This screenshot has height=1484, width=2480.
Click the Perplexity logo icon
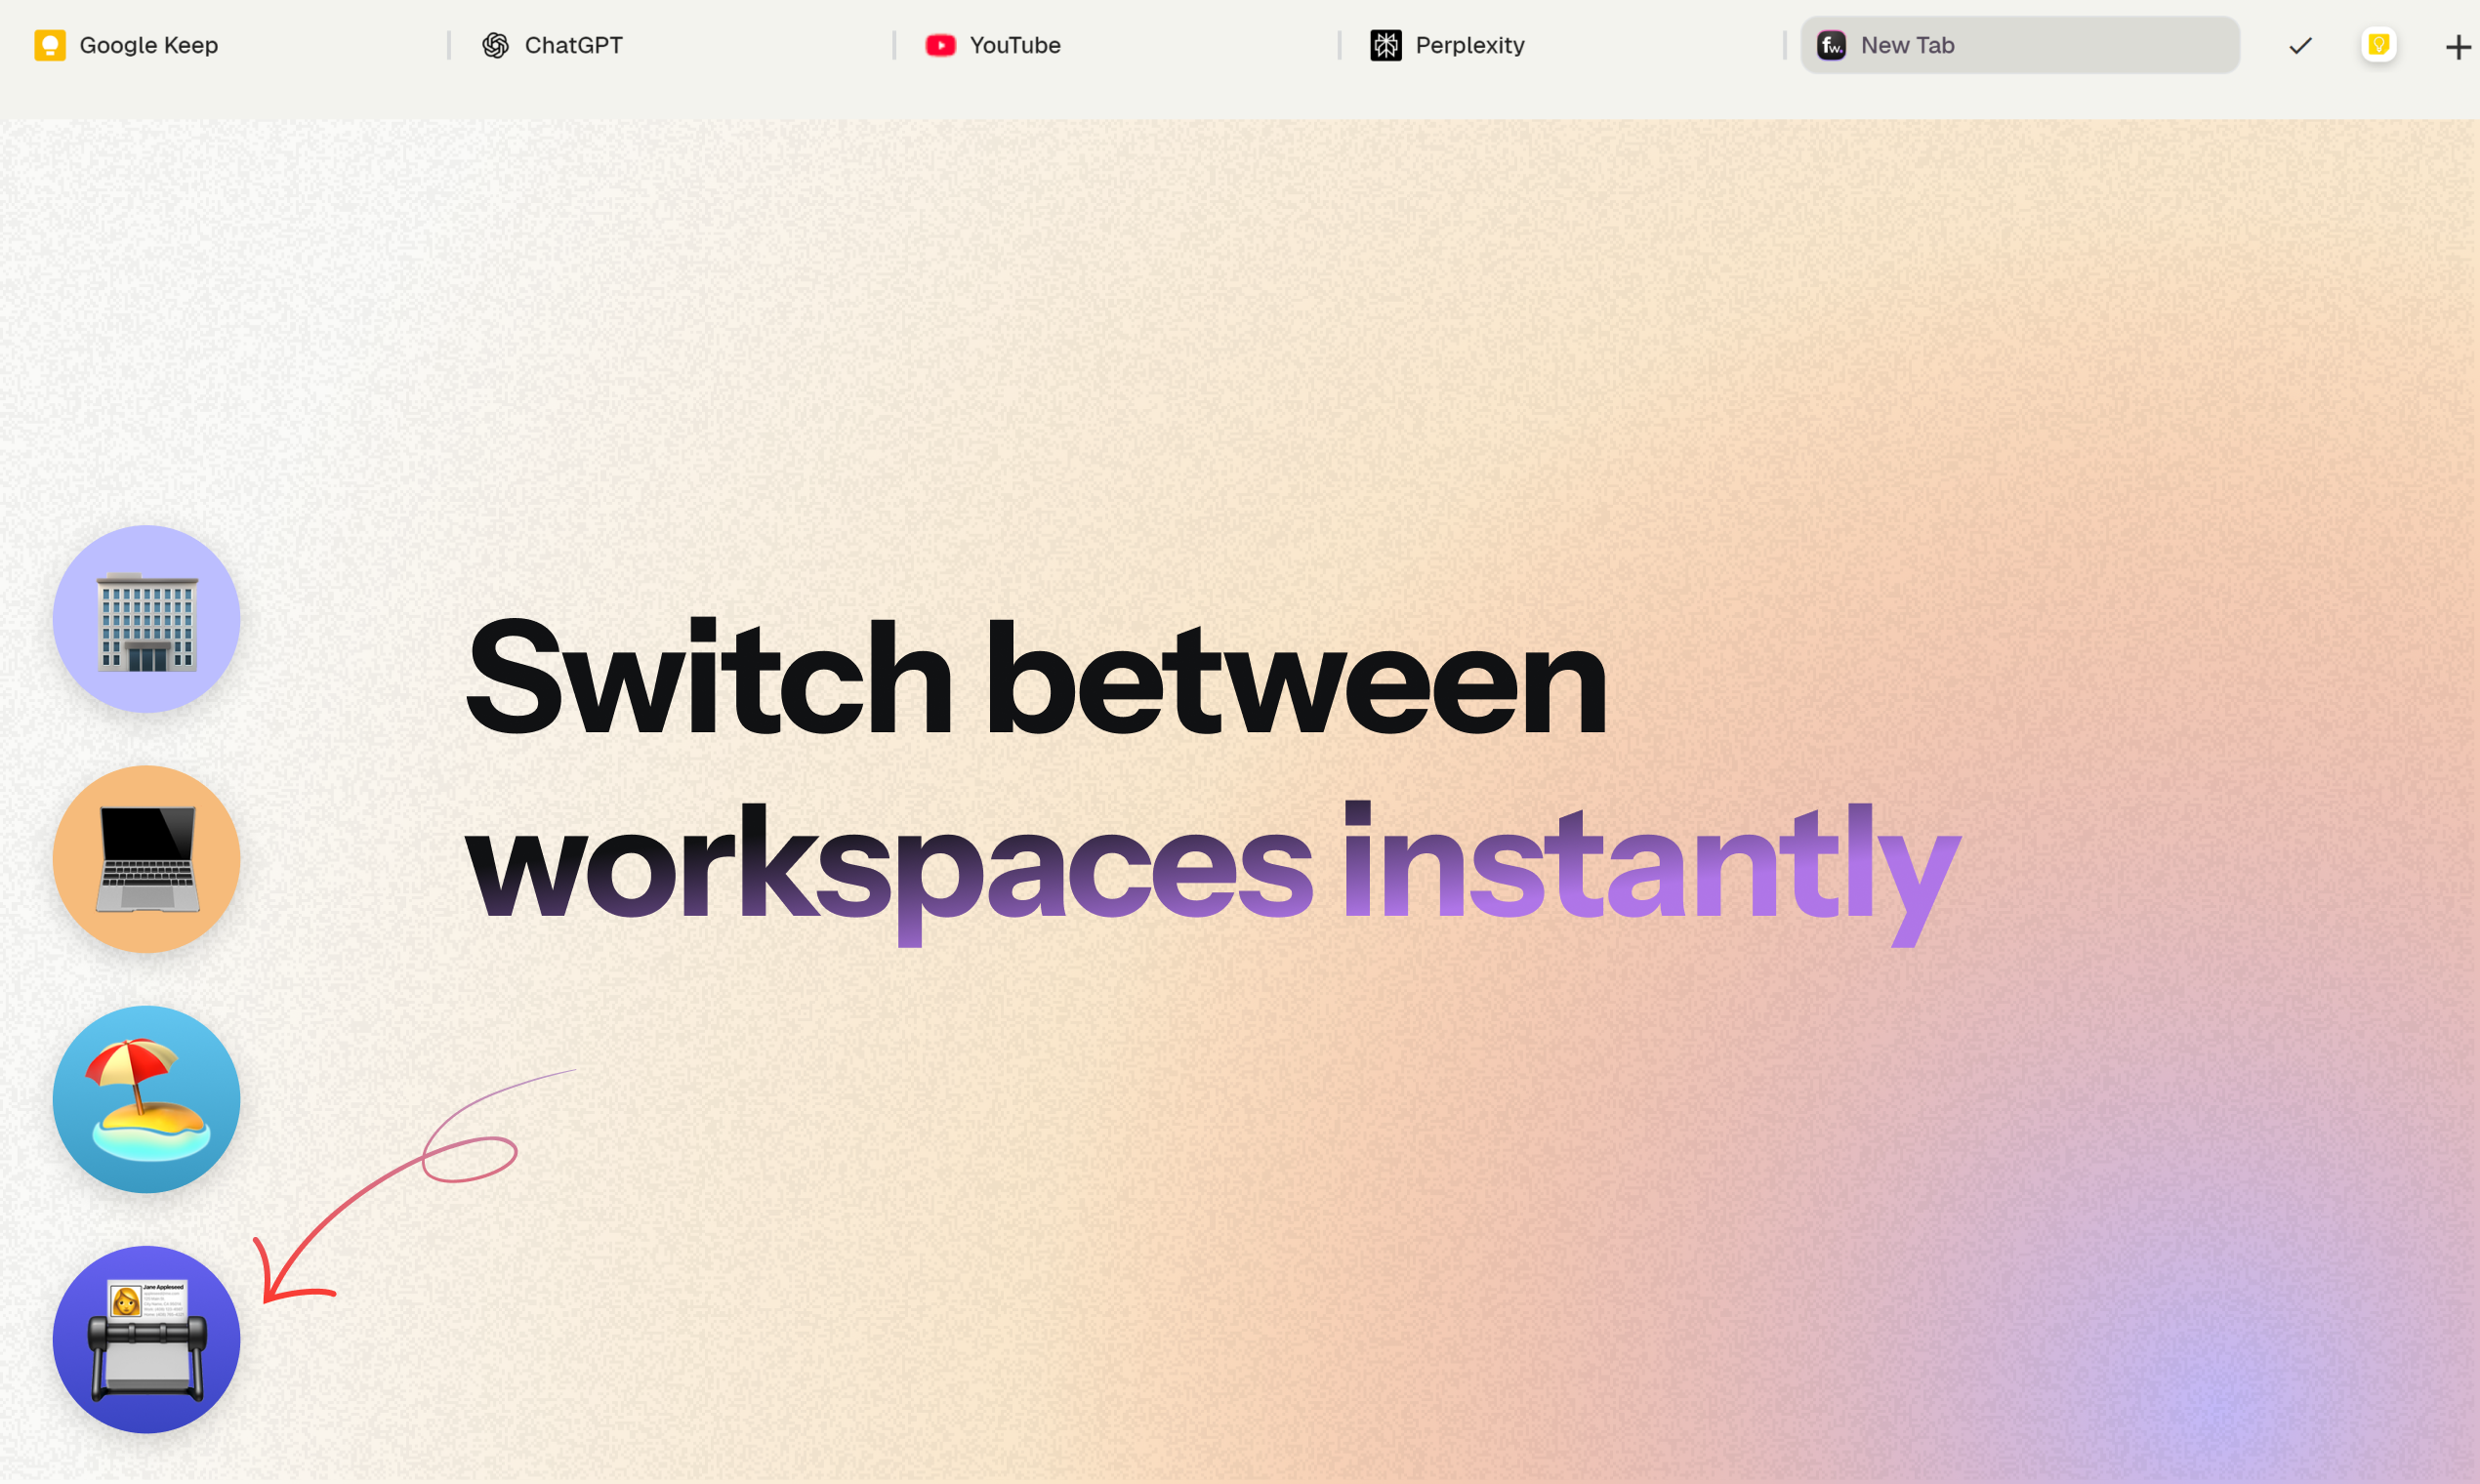point(1387,45)
